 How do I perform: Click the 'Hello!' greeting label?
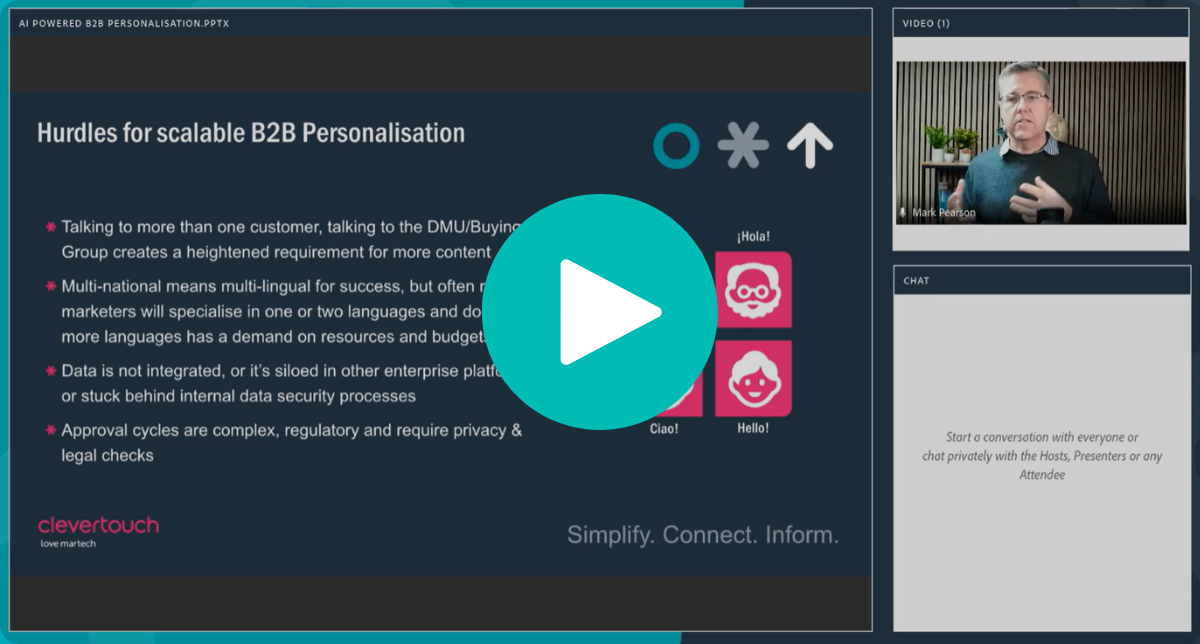coord(753,428)
